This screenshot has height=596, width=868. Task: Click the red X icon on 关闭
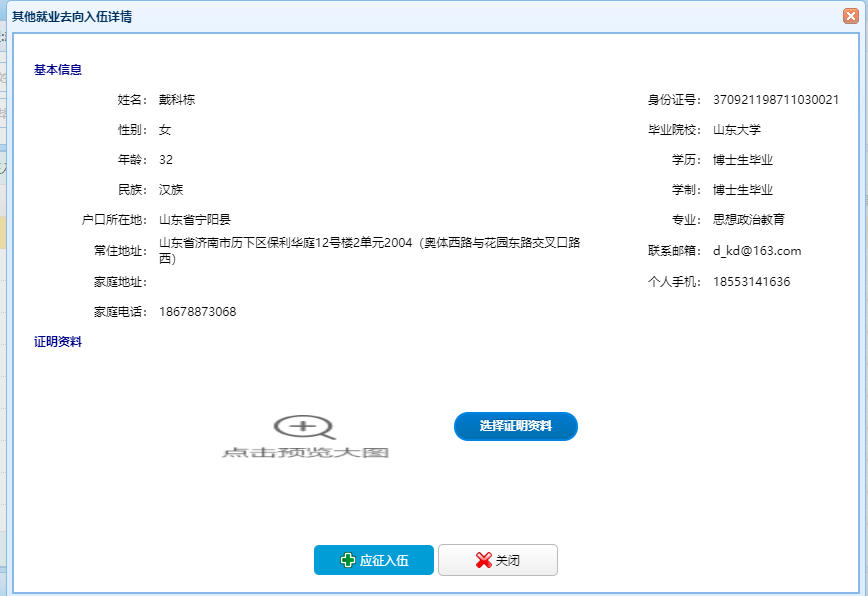pos(484,561)
